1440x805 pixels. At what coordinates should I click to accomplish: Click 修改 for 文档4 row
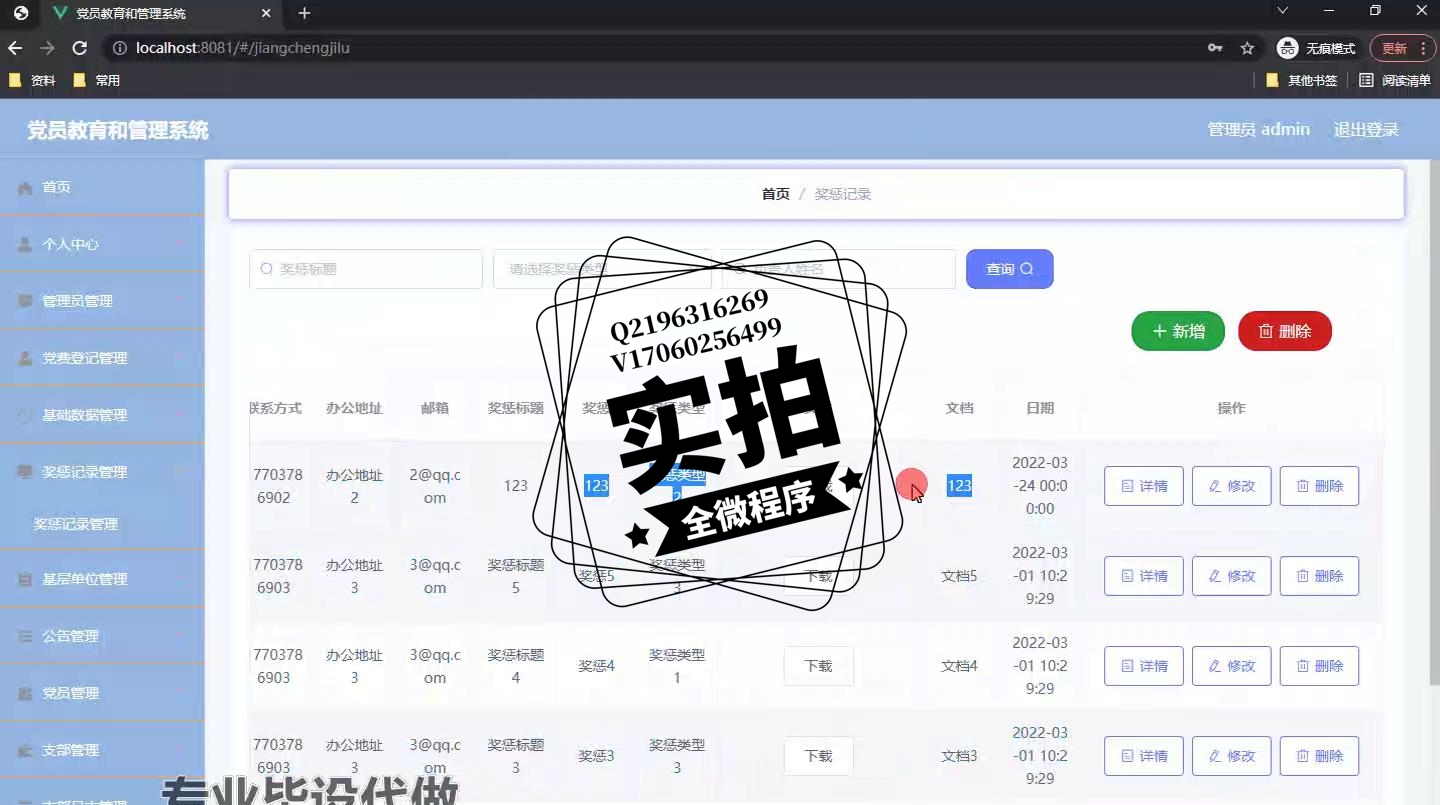coord(1232,666)
